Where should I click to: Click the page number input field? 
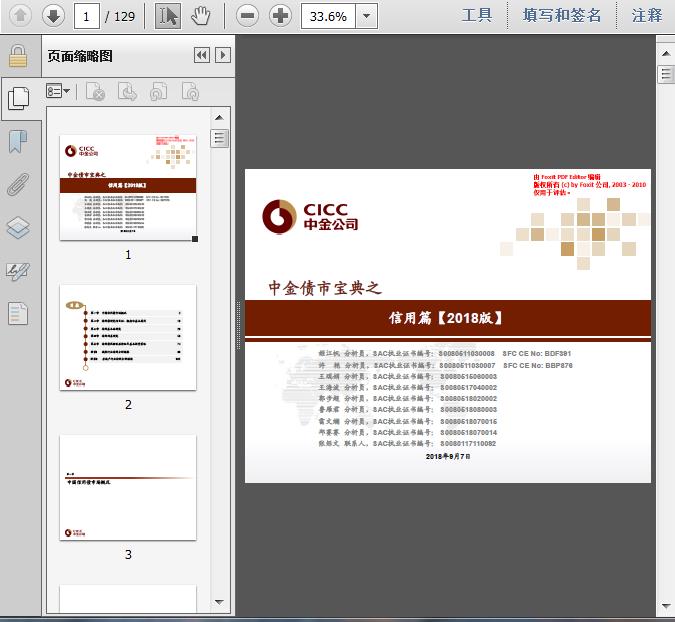[x=87, y=16]
